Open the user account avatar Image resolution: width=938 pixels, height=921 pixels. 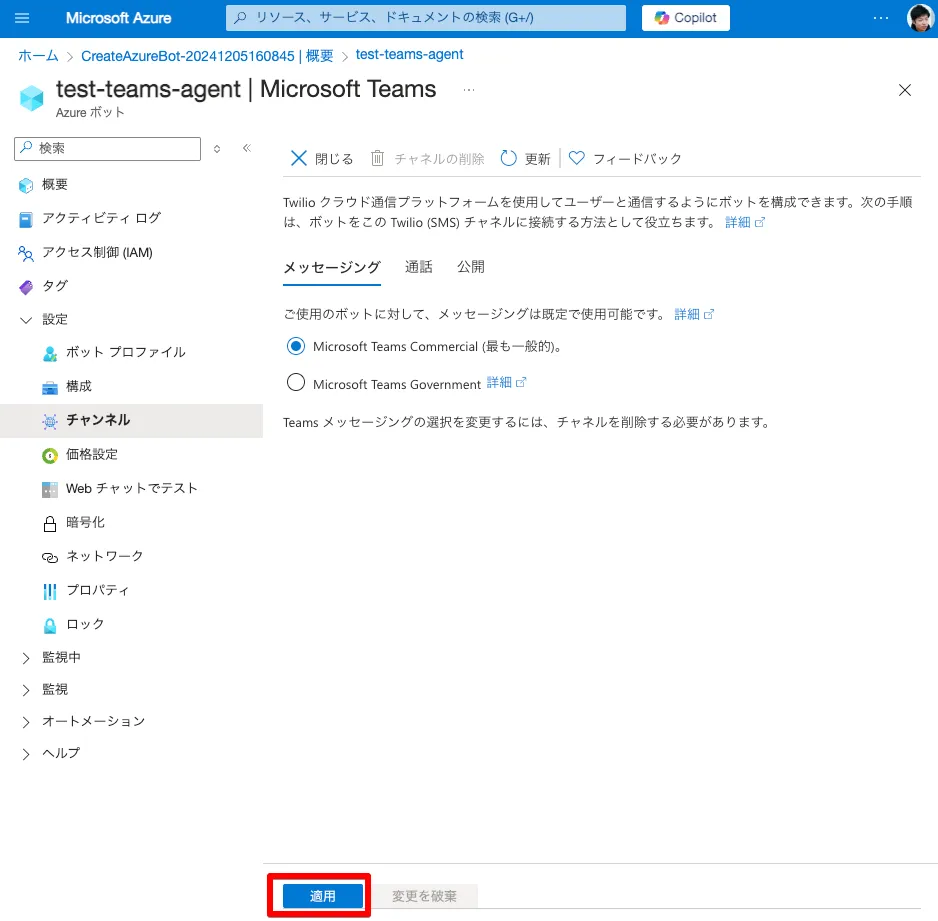point(920,18)
